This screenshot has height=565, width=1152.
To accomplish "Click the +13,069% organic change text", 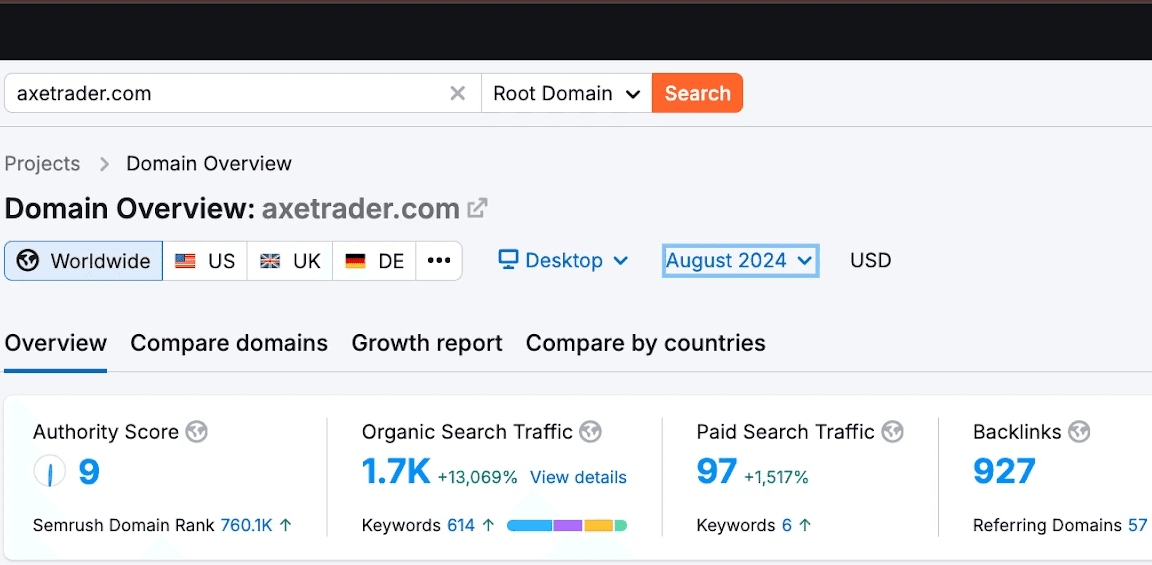I will (x=478, y=478).
